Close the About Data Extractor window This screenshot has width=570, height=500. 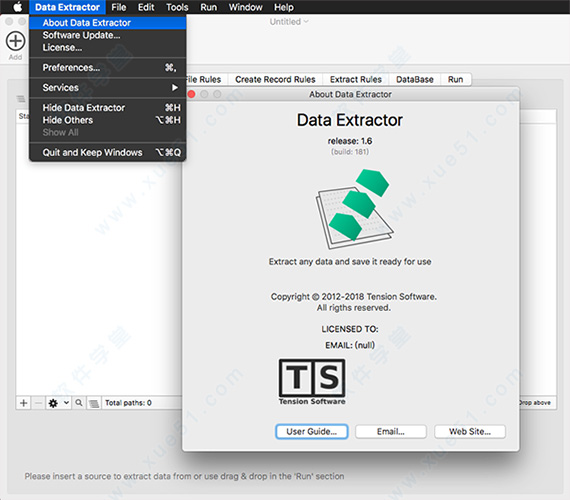coord(191,94)
